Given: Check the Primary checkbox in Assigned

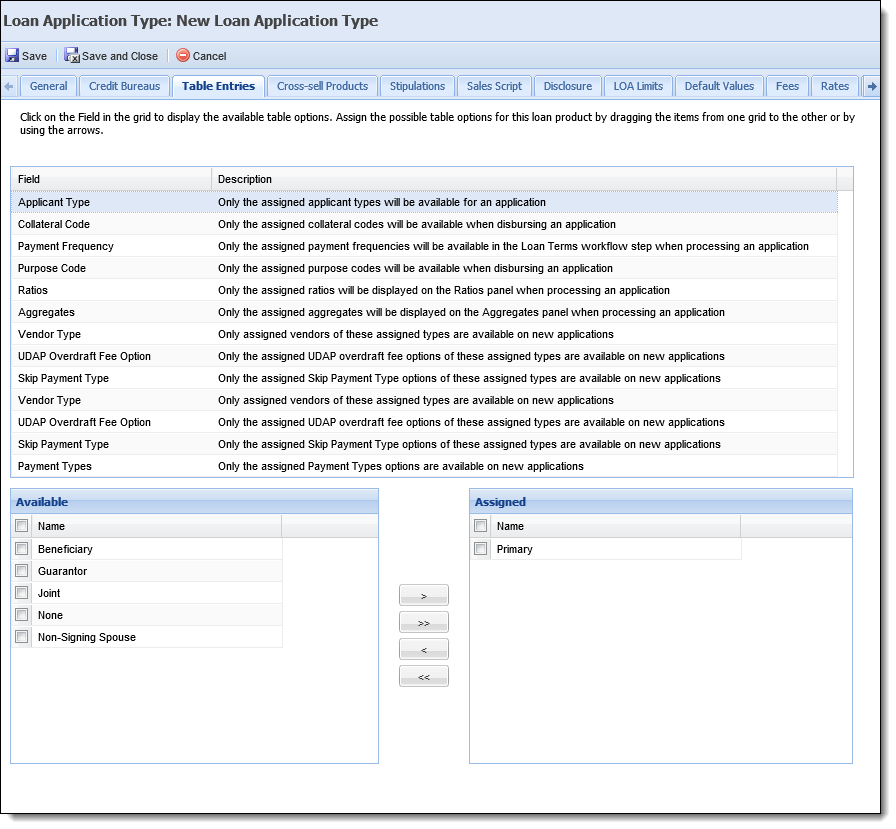Looking at the screenshot, I should pyautogui.click(x=481, y=548).
